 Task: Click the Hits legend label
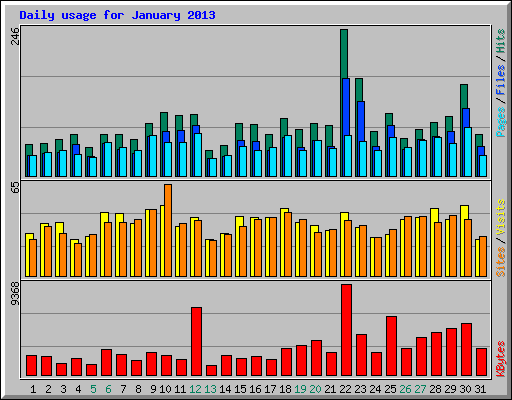500,41
